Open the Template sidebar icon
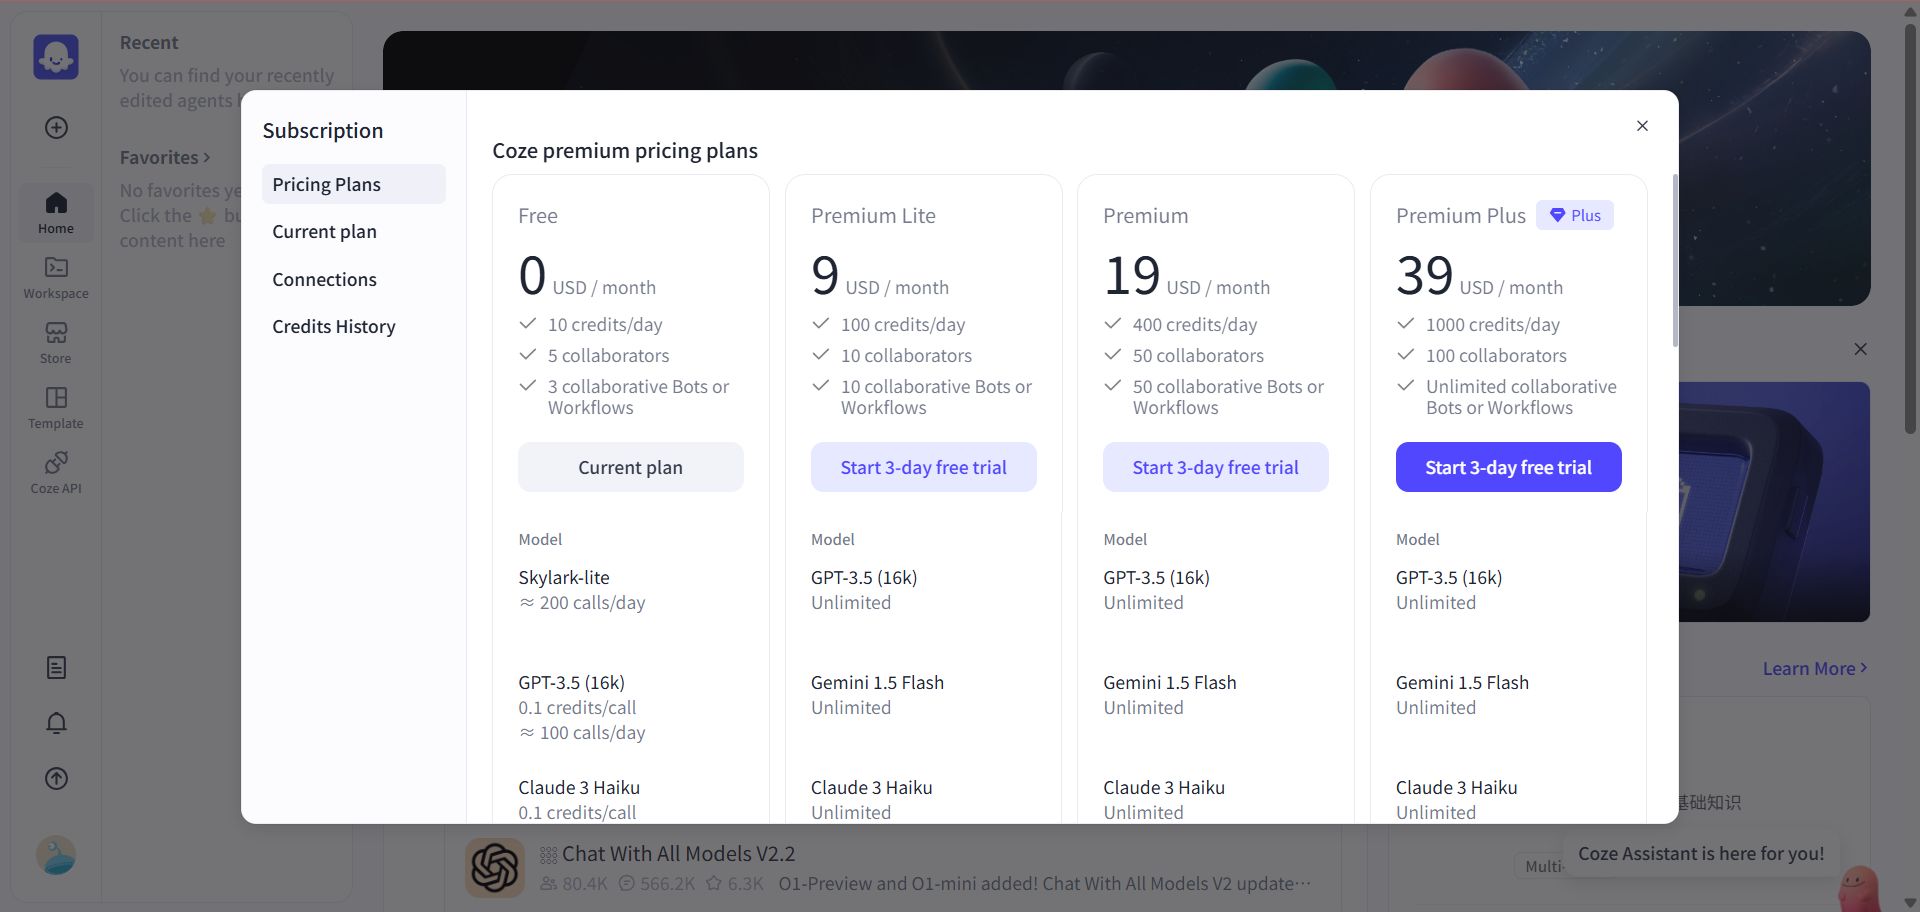The image size is (1920, 912). point(56,408)
